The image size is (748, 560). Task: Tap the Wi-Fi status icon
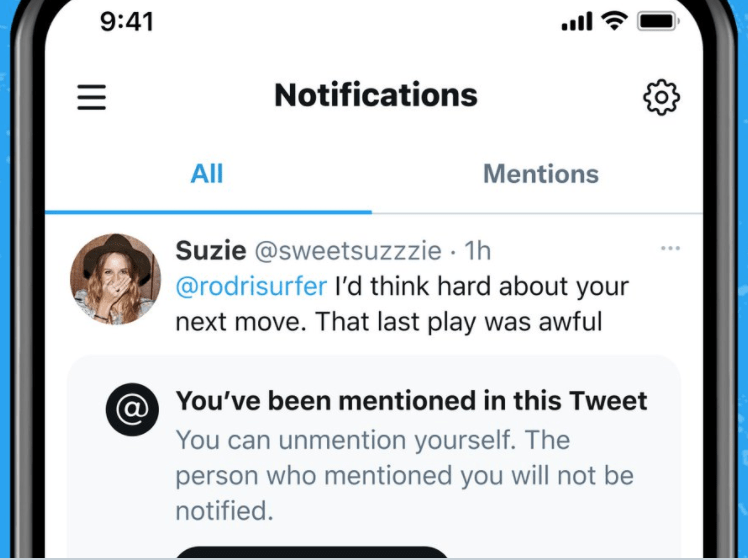[x=614, y=21]
